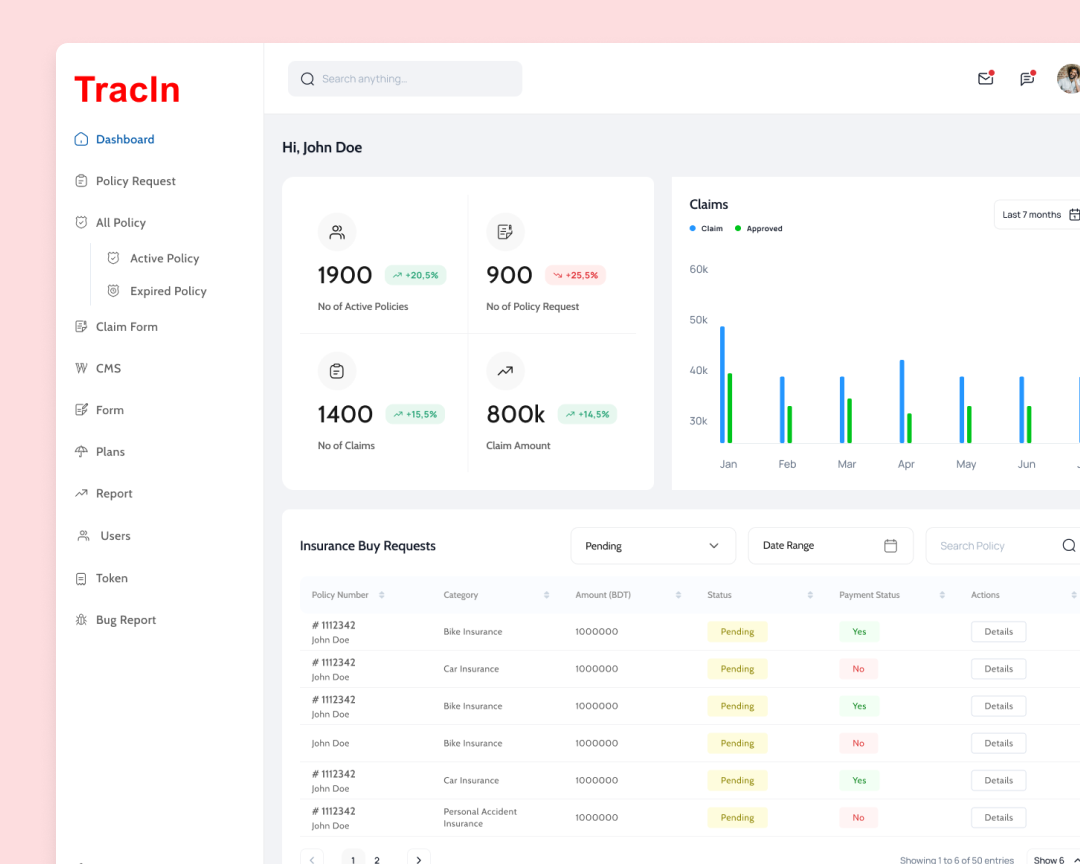Click the Active Policies users icon
Screen dimensions: 1080x864
(337, 232)
